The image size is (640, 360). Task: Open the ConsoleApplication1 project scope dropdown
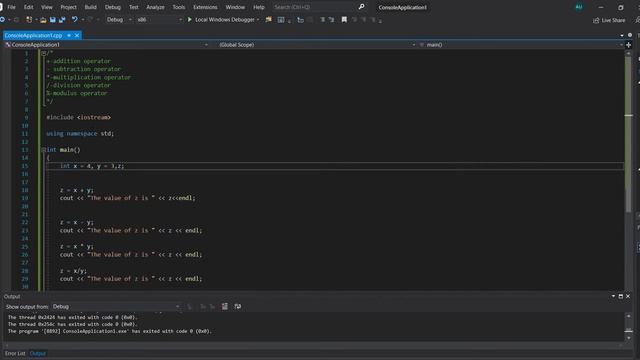(x=107, y=44)
